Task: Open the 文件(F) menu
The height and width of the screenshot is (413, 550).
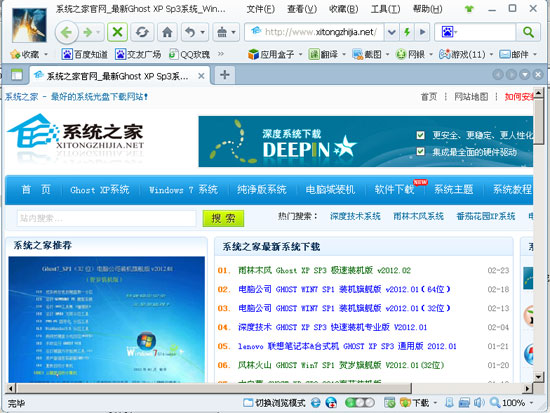Action: pos(260,9)
